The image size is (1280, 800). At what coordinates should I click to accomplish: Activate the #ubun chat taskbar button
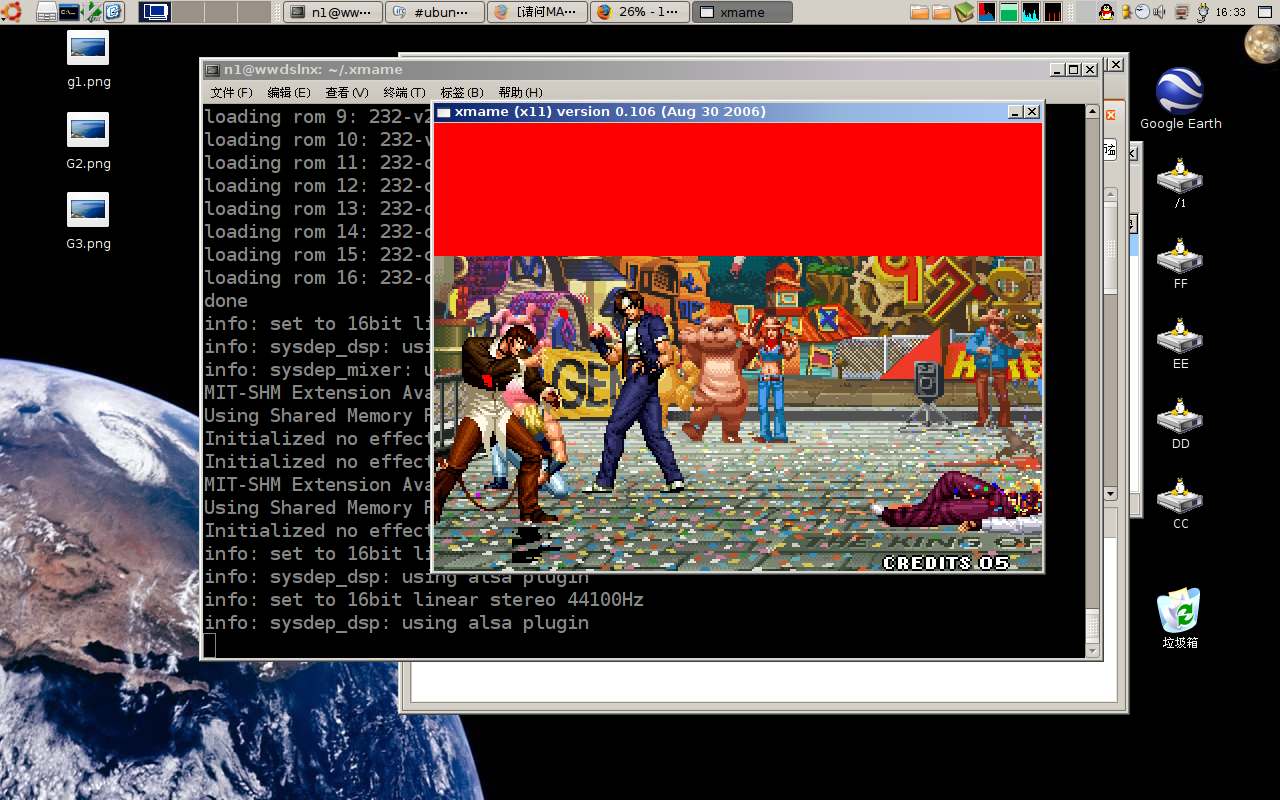click(436, 12)
